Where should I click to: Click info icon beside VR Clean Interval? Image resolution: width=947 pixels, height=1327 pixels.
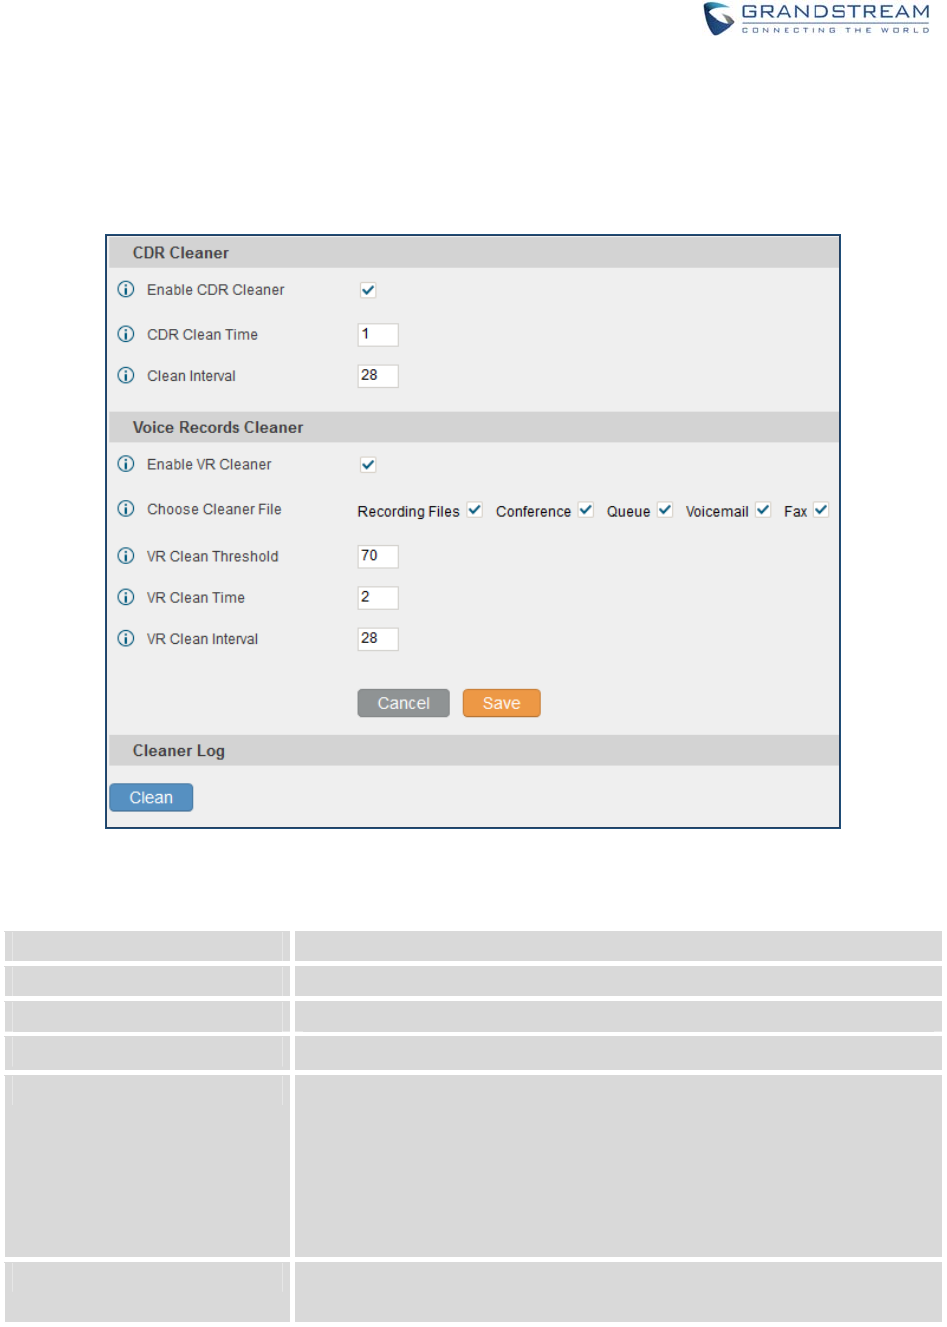126,638
